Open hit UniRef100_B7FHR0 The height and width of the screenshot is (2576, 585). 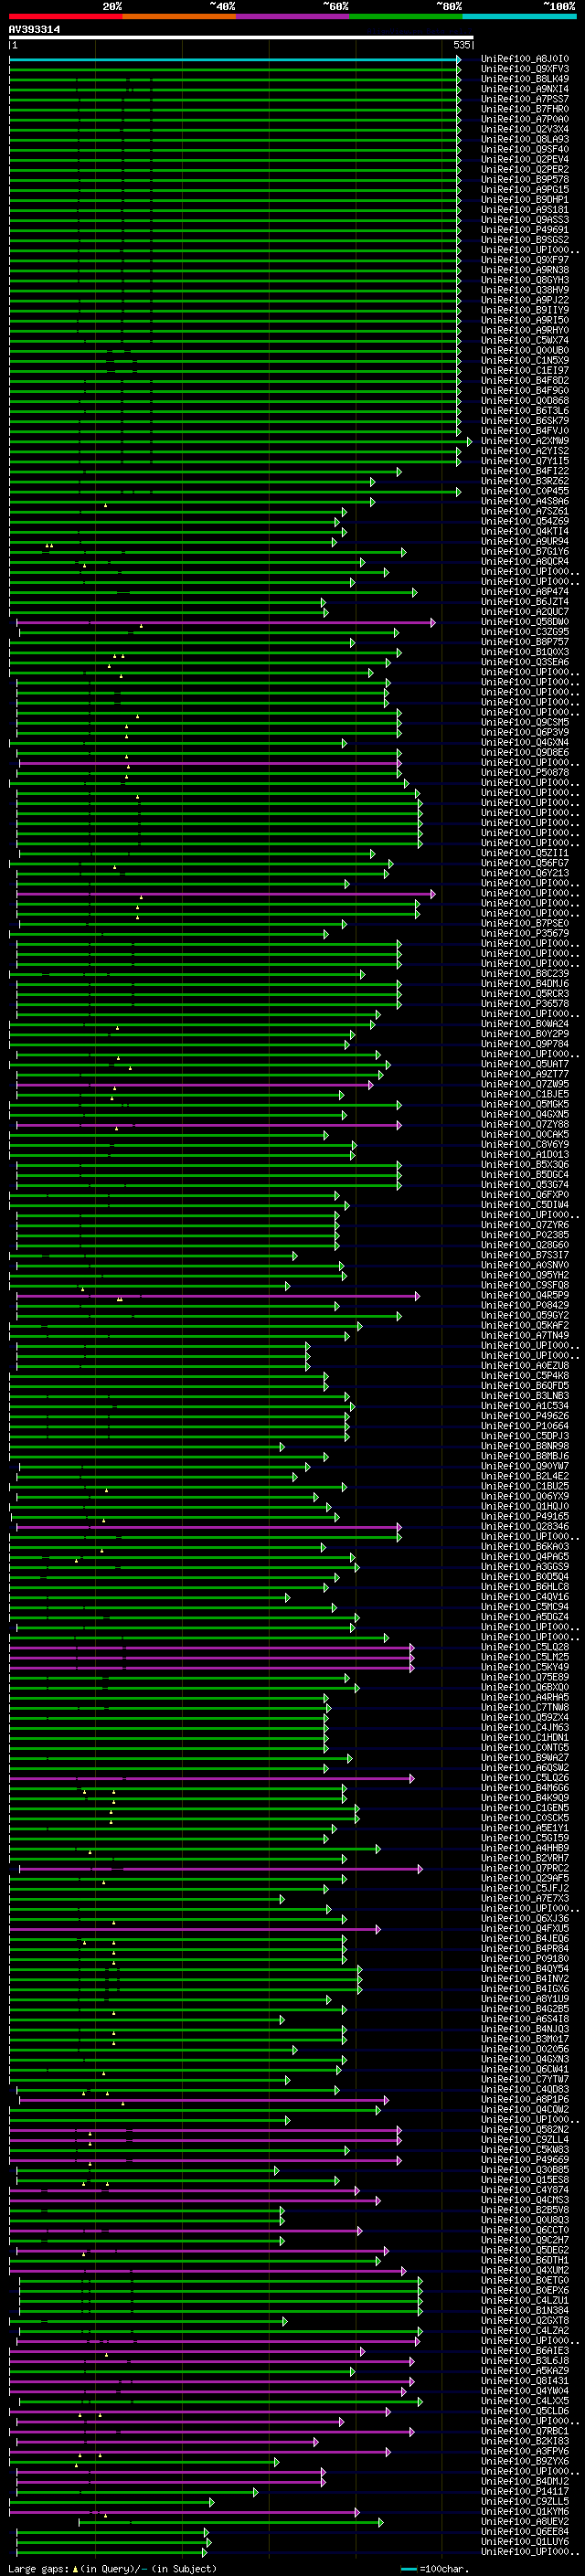[525, 109]
